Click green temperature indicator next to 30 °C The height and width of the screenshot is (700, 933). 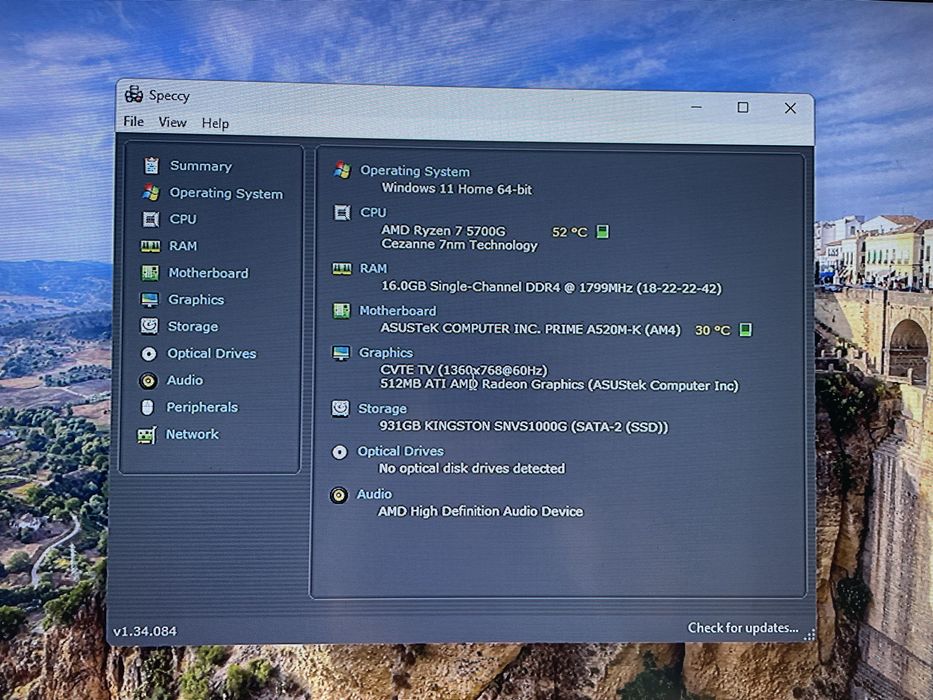pyautogui.click(x=745, y=329)
